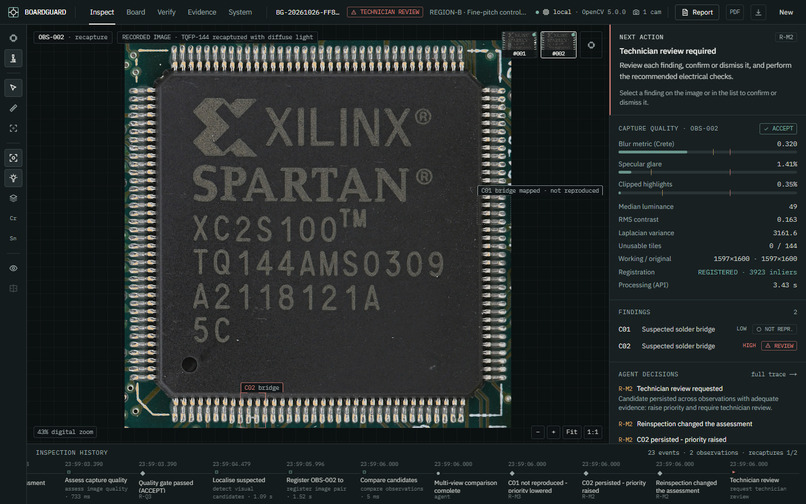Switch to the Board tab
Screen dimensions: 806x504
136,12
